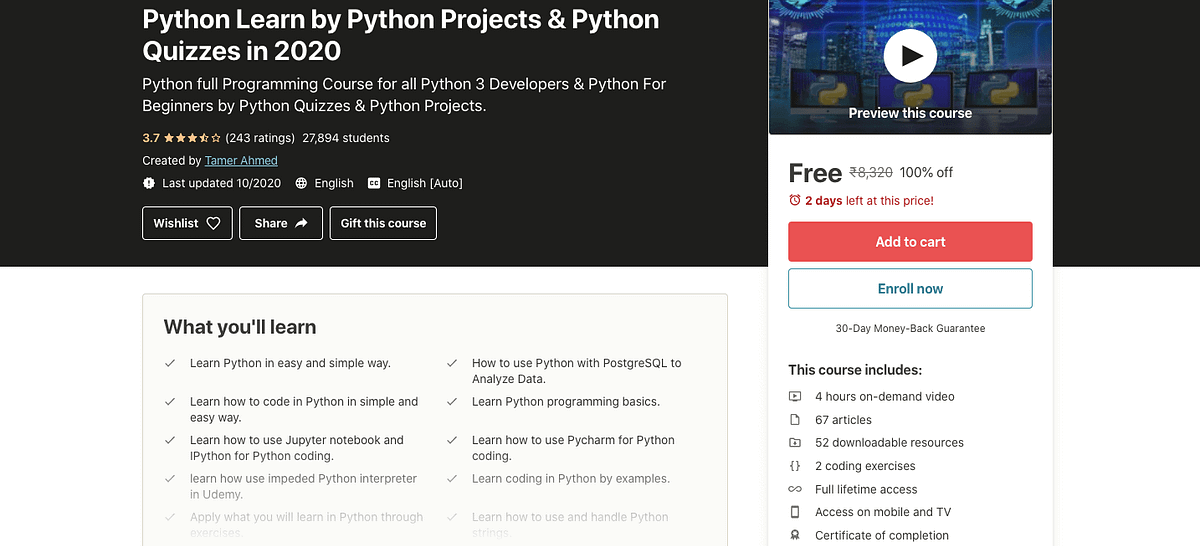Click the red alarm clock icon
Screen dimensions: 1200x546
795,201
